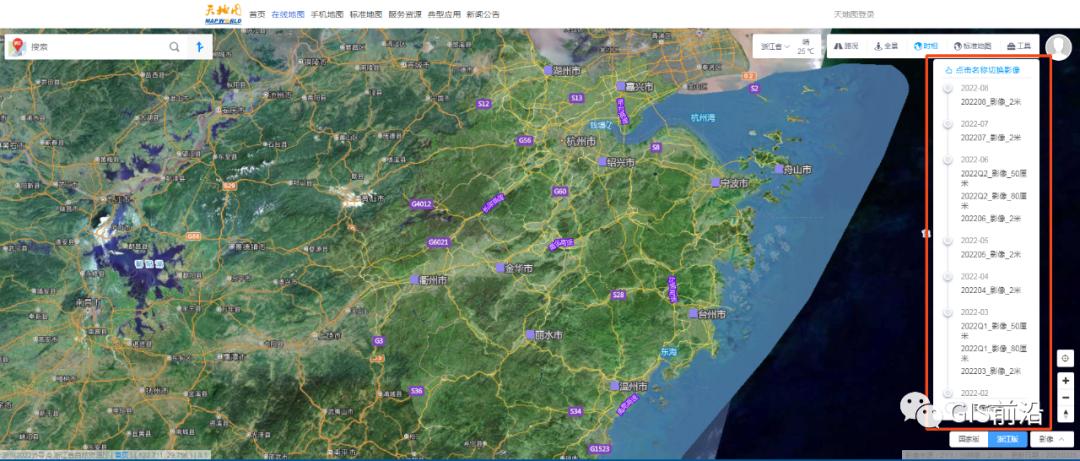Screen dimensions: 1080x461
Task: Zoom in with the plus button
Action: click(1066, 380)
